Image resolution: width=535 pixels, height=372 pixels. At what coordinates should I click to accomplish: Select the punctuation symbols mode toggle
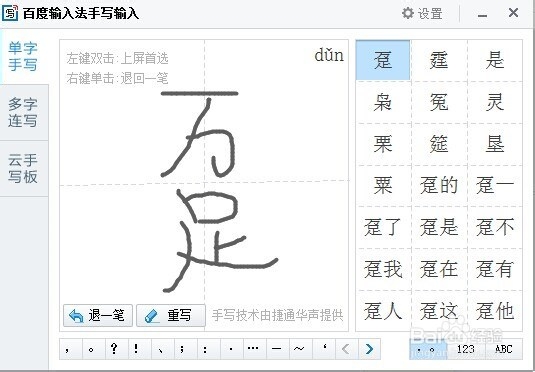(x=428, y=349)
